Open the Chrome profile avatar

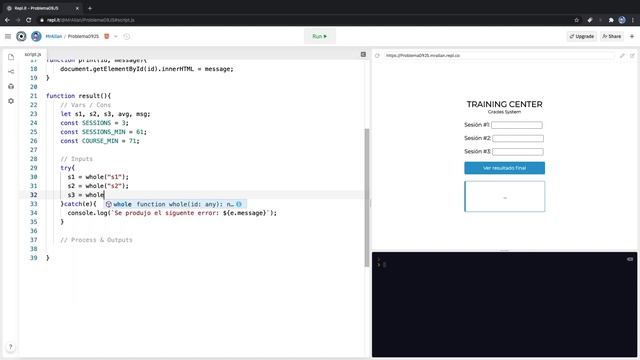(x=622, y=20)
